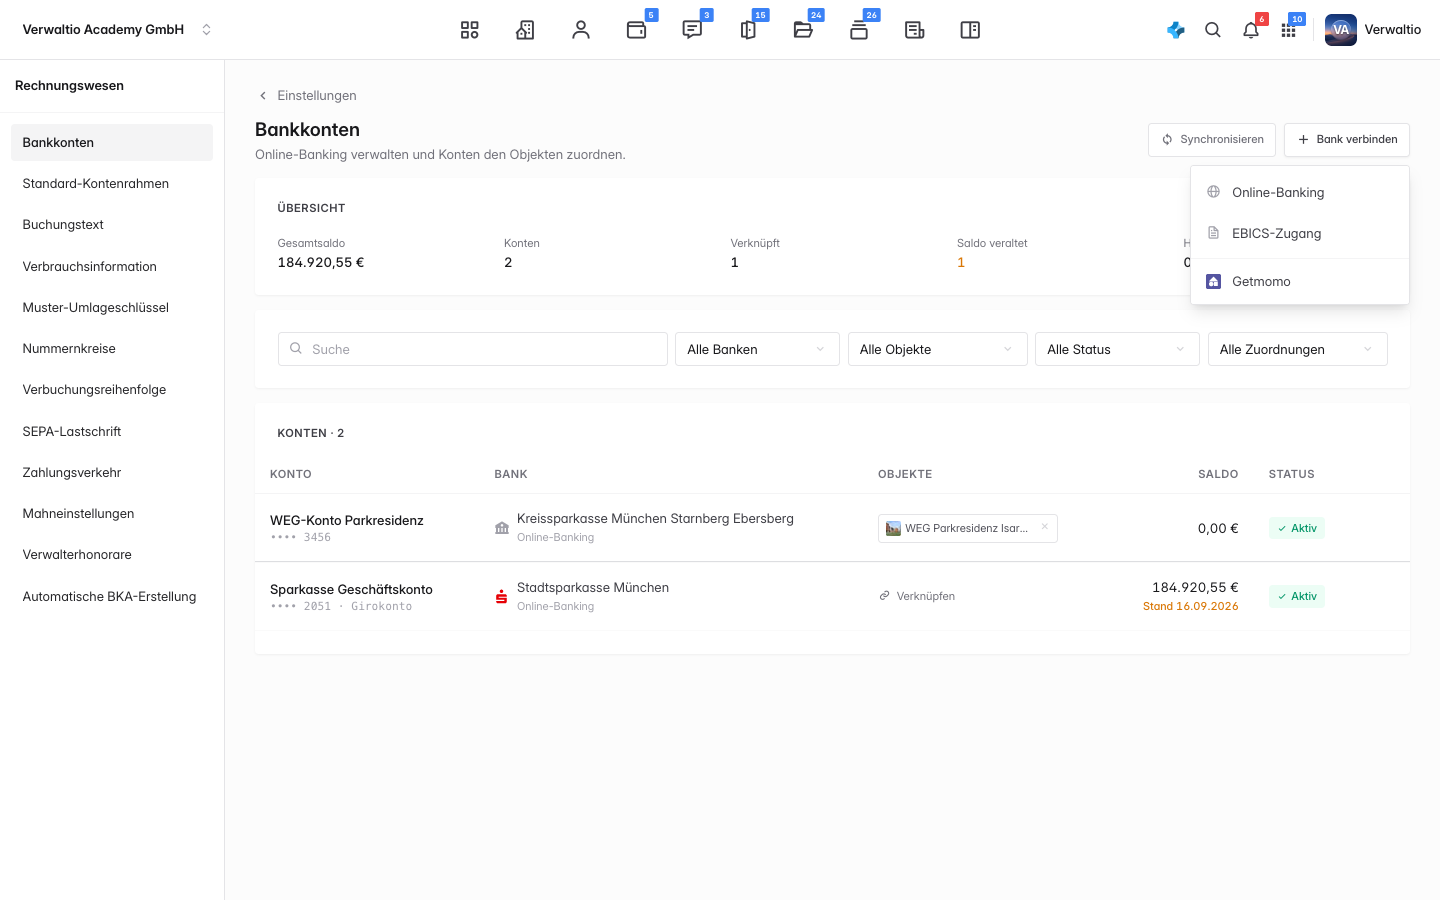1440x900 pixels.
Task: Open the contacts person icon
Action: tap(581, 30)
